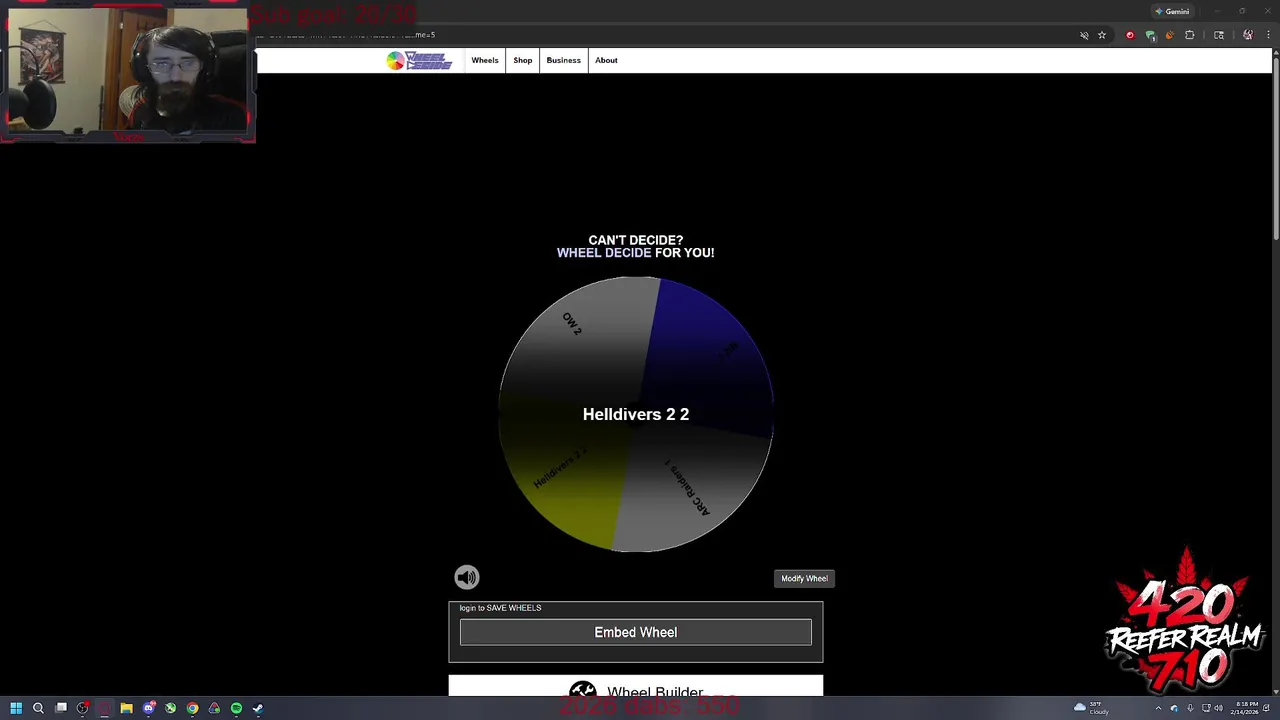Open Windows taskbar Search
1280x720 pixels.
38,708
